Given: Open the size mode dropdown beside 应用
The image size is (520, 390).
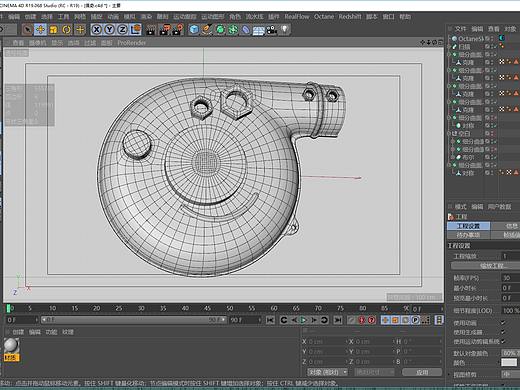Looking at the screenshot, I should click(x=375, y=372).
